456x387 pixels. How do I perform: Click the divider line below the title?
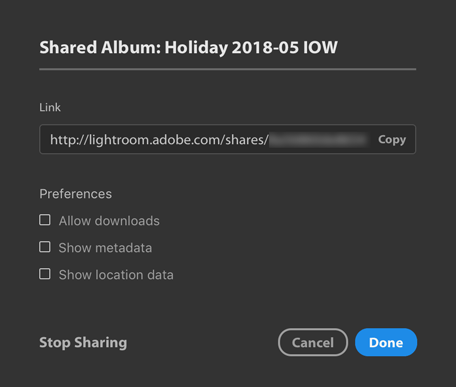pos(228,69)
